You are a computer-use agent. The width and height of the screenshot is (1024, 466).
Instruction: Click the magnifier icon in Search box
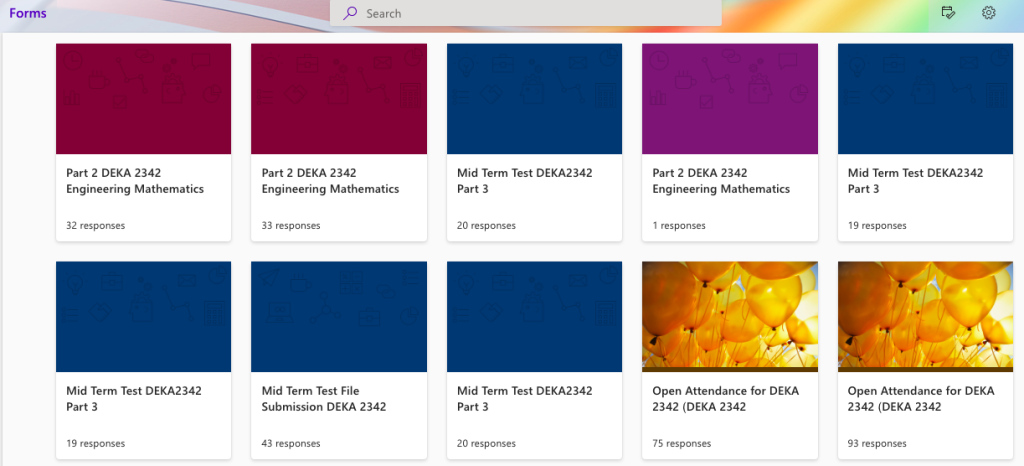click(350, 14)
